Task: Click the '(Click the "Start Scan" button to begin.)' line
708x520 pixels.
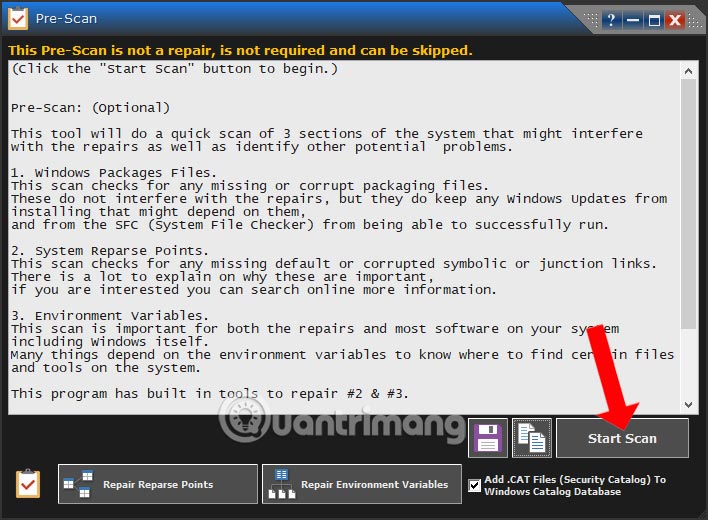Action: coord(174,69)
